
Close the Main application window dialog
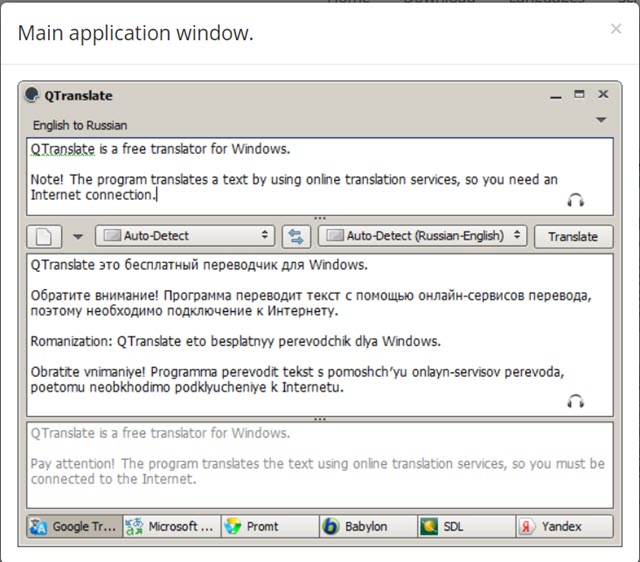pyautogui.click(x=616, y=29)
